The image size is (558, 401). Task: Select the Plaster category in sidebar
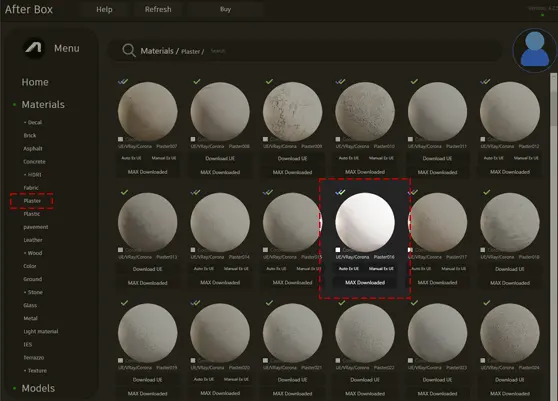click(x=32, y=201)
